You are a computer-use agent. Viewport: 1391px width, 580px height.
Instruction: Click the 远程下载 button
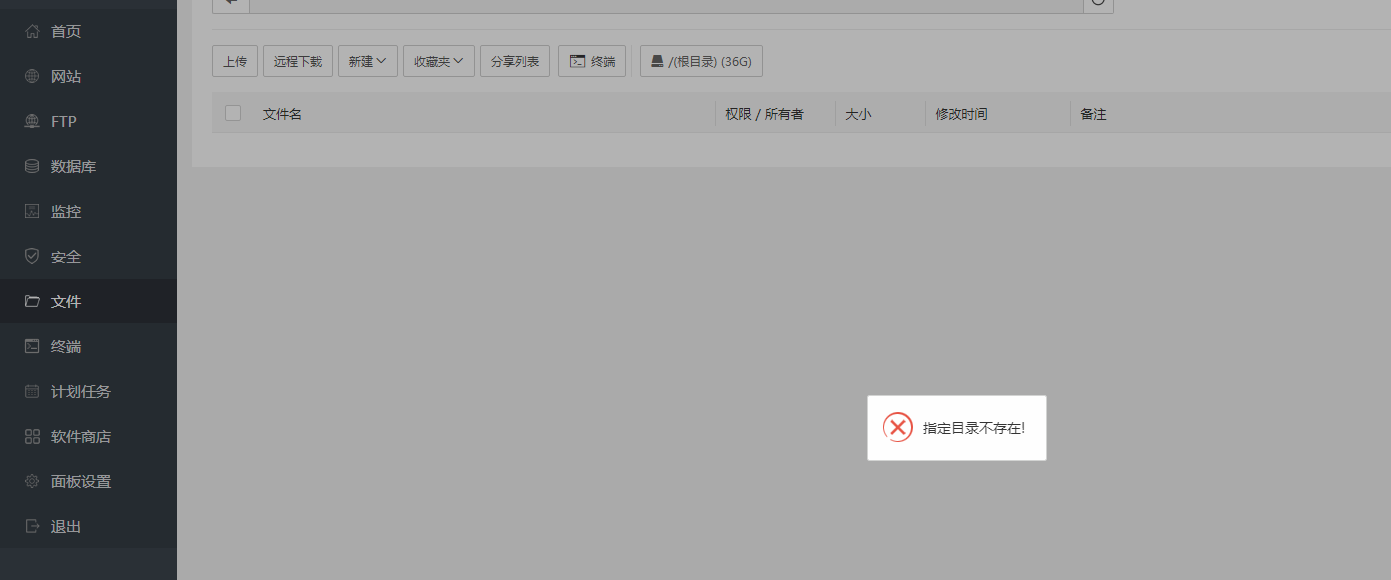click(298, 61)
